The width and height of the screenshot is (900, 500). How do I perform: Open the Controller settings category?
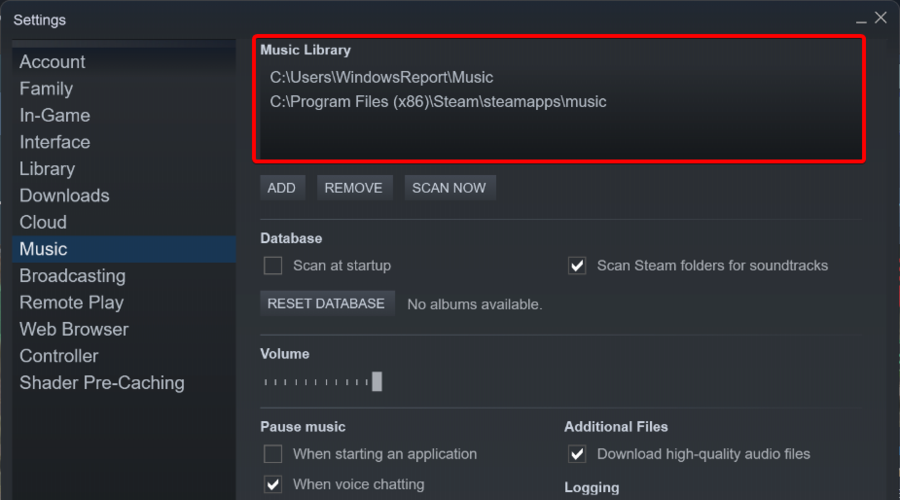tap(59, 356)
